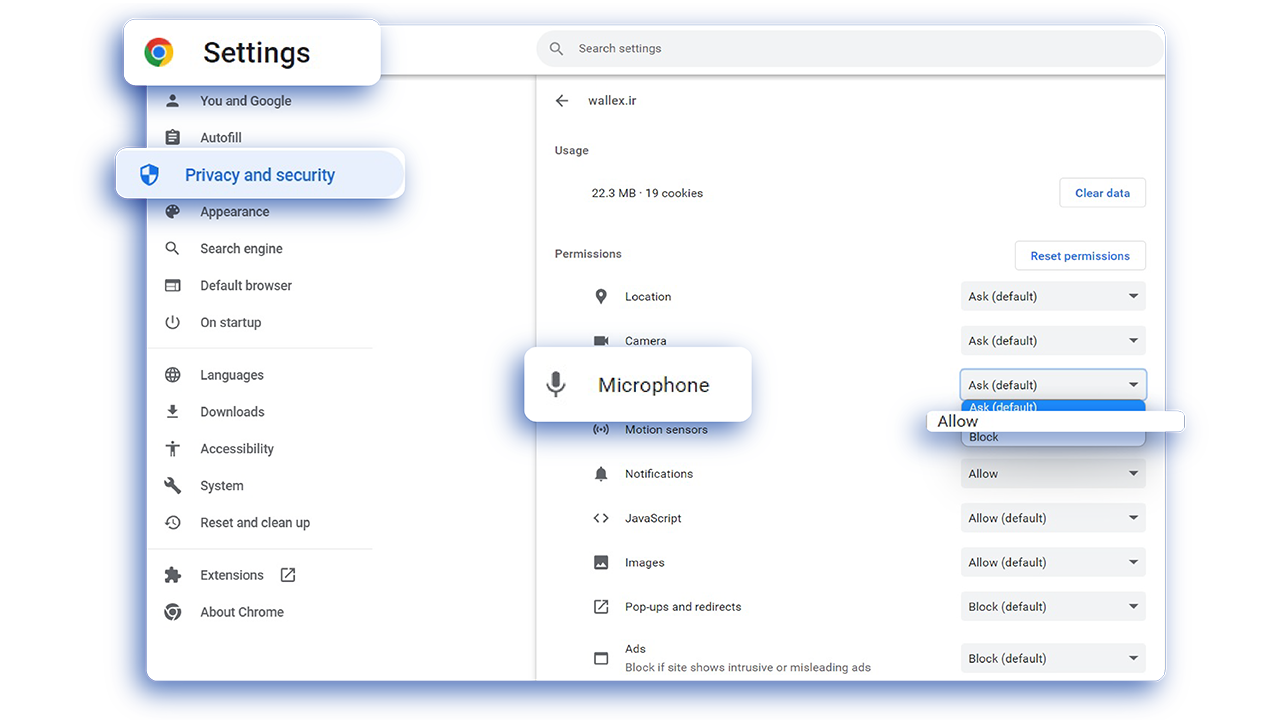
Task: Expand the Notifications Allow dropdown
Action: (x=1053, y=474)
